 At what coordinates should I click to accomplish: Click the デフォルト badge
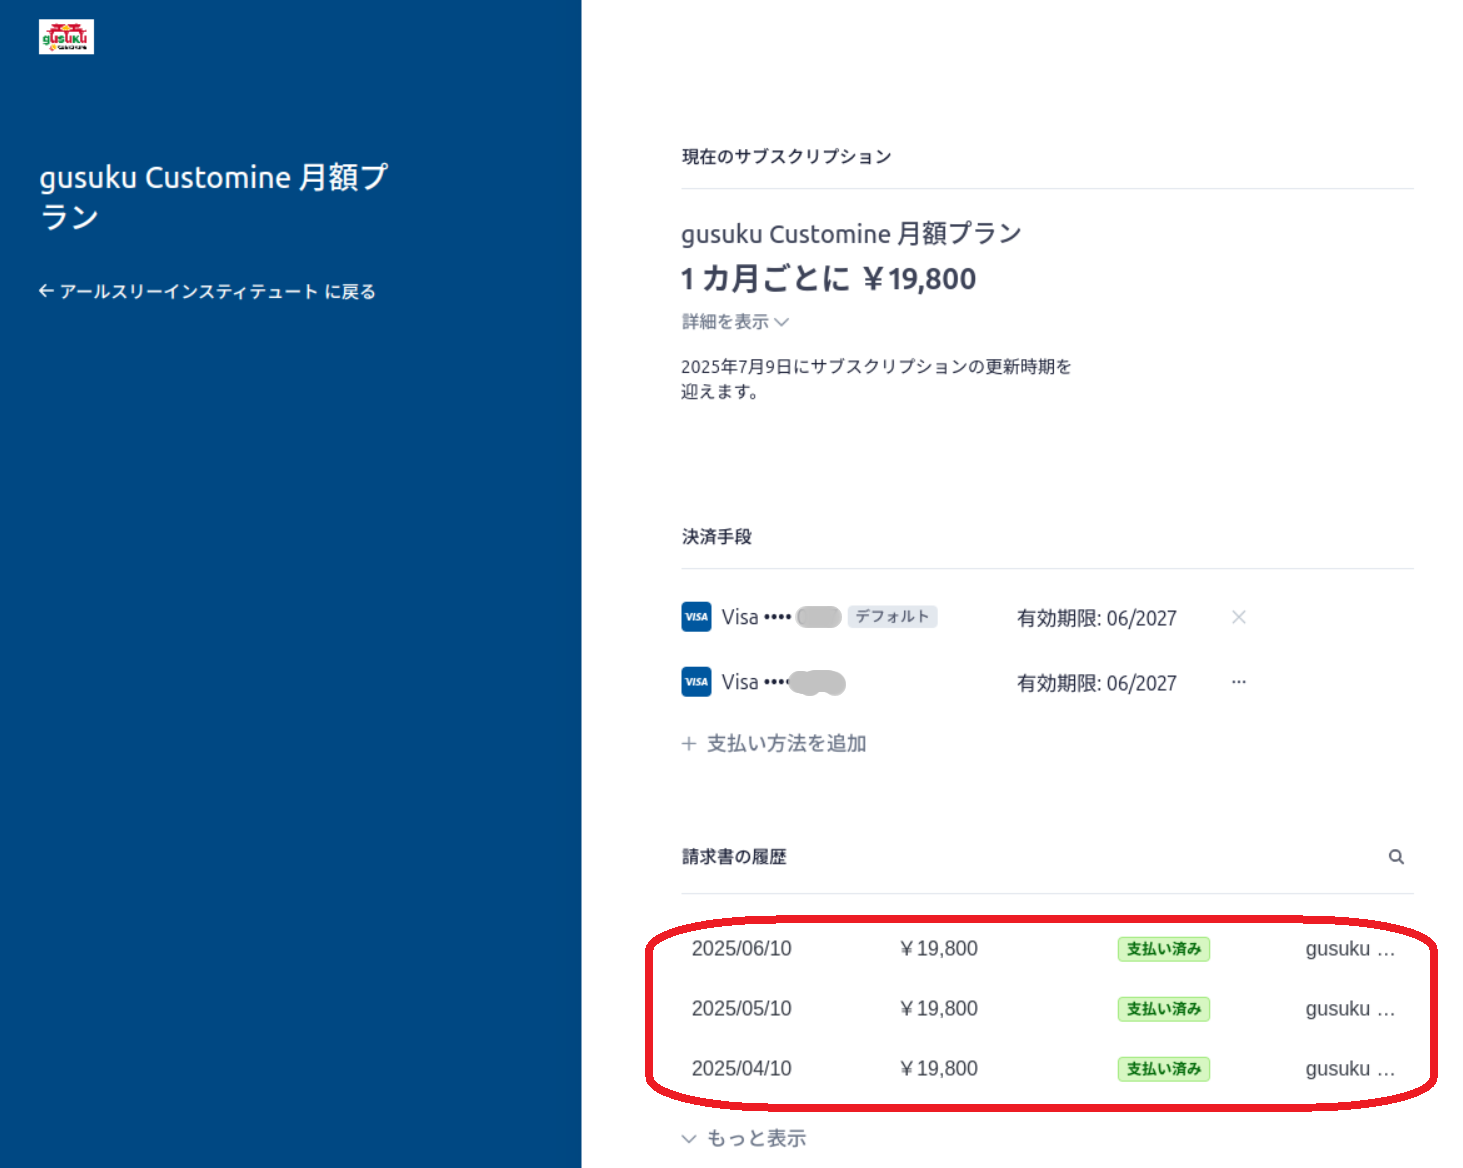coord(892,617)
